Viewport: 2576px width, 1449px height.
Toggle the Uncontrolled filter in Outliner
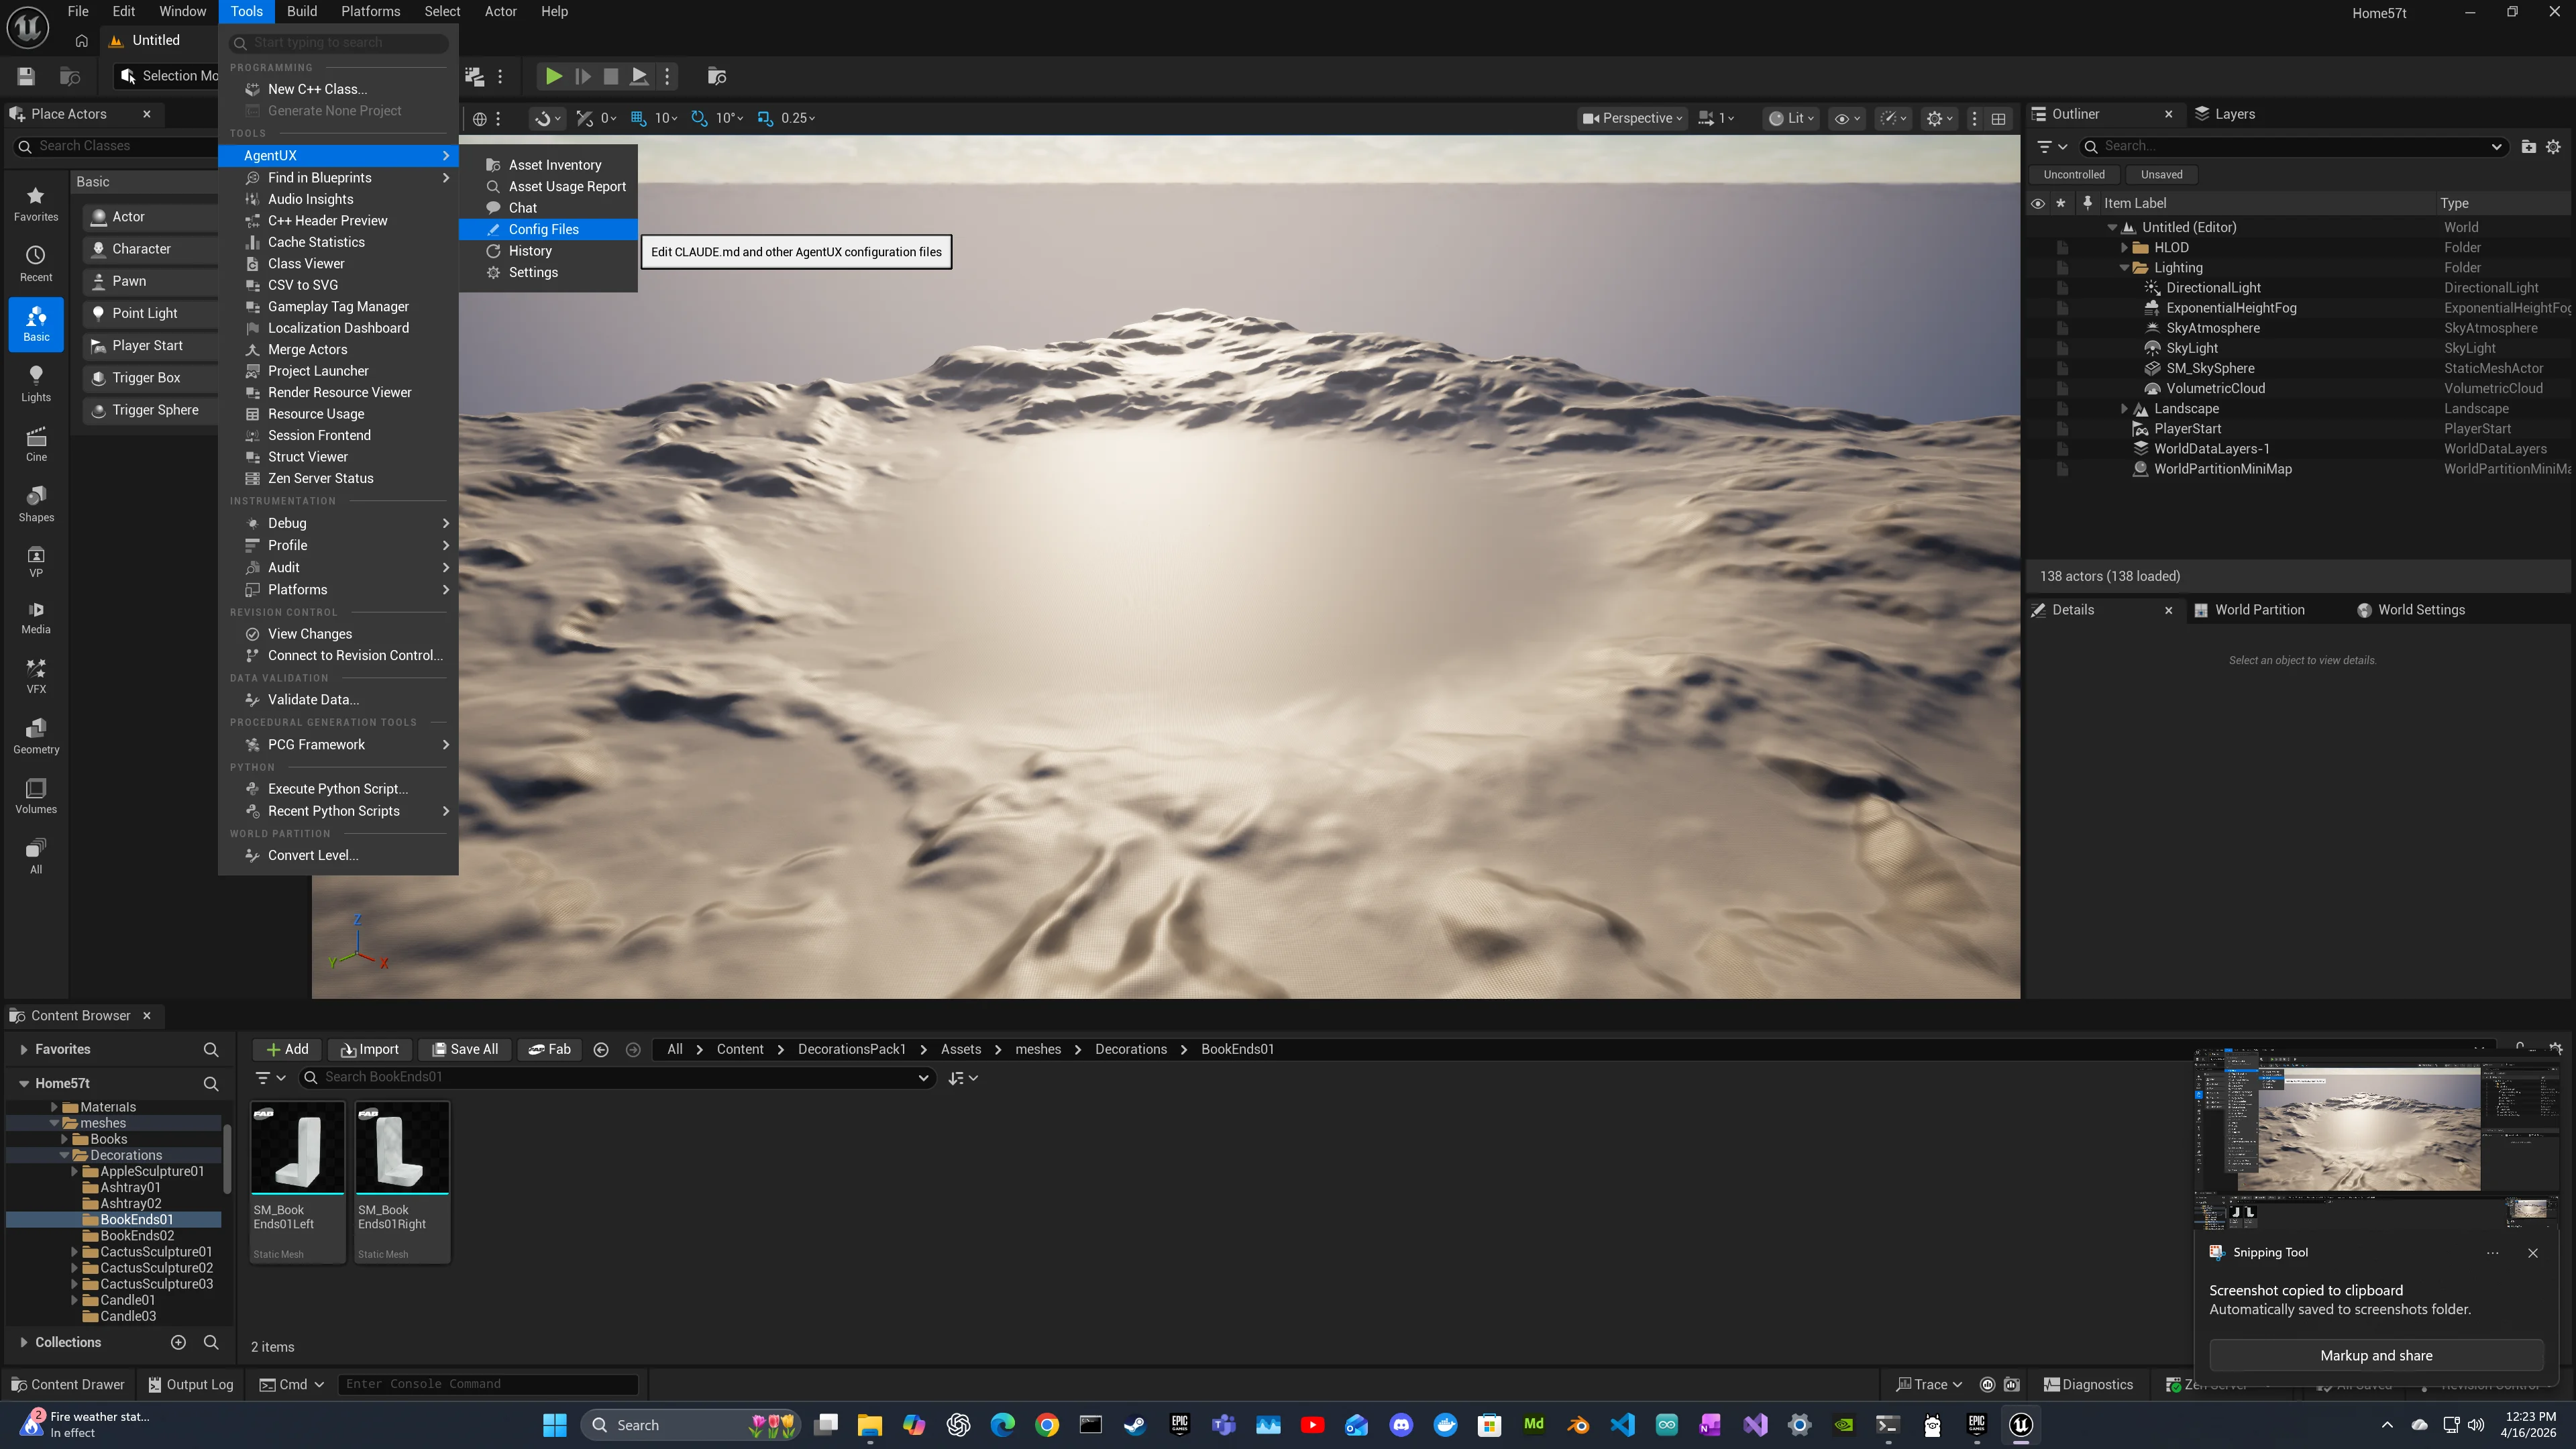click(2074, 174)
